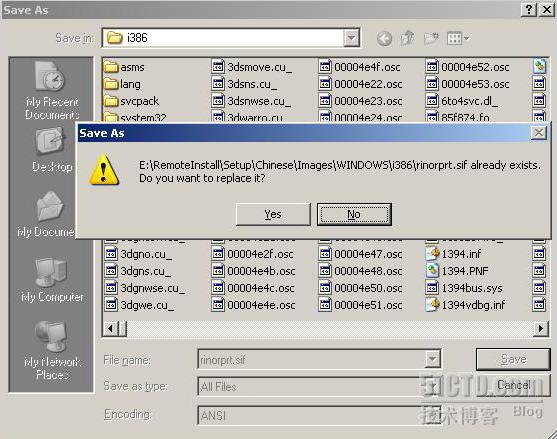This screenshot has height=439, width=557.
Task: Select file 3dgno.cu_
Action: 138,254
